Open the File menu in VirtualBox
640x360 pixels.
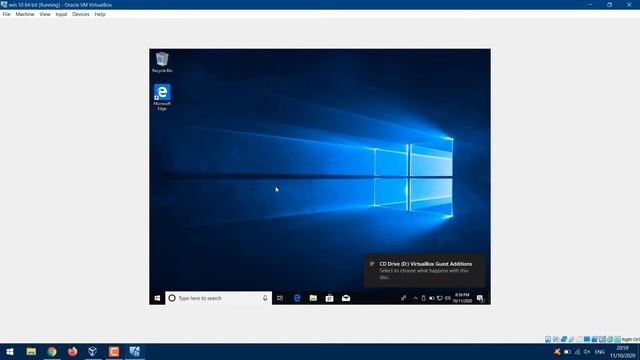point(6,14)
